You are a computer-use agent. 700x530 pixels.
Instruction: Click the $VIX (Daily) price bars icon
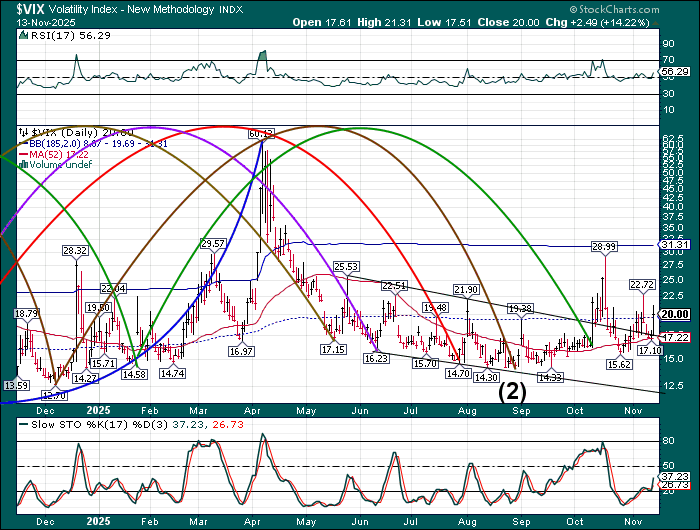tap(22, 131)
